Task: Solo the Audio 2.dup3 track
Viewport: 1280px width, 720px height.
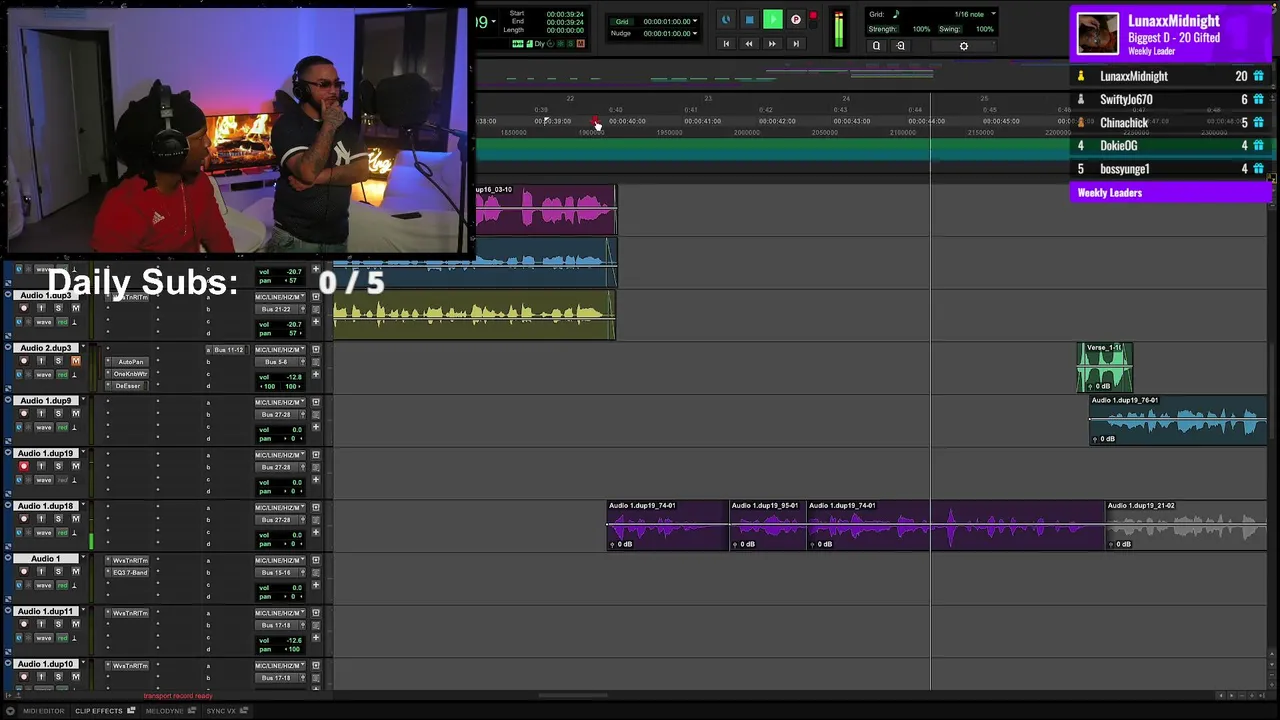Action: (58, 361)
